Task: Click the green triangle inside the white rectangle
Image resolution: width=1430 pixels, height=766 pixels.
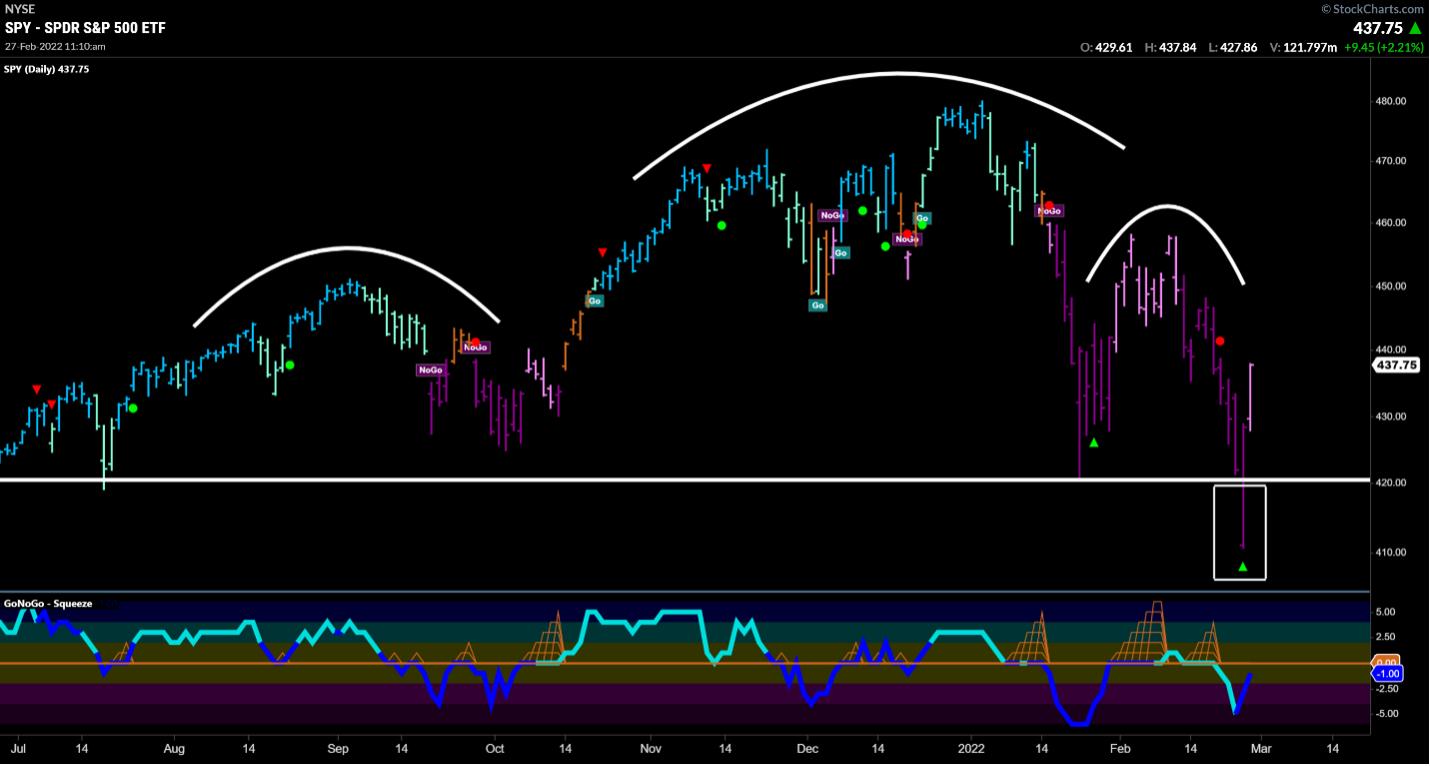Action: (x=1243, y=567)
